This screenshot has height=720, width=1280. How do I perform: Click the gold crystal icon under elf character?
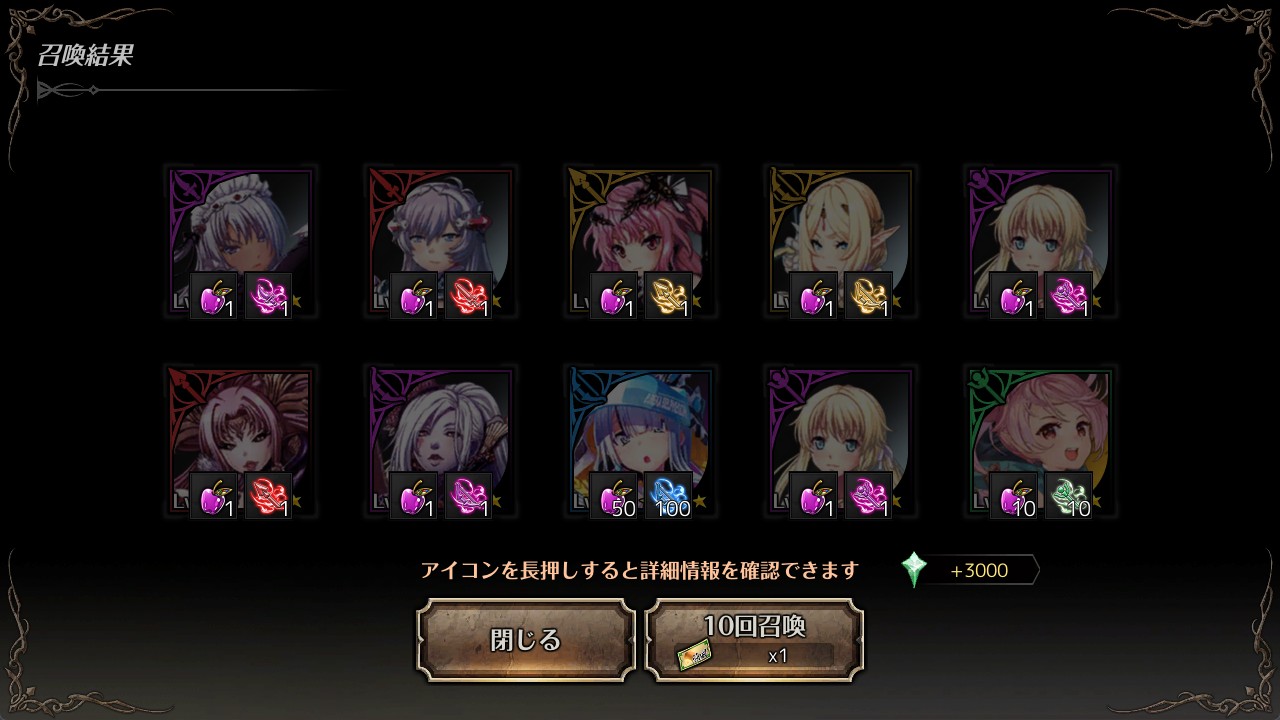click(x=869, y=296)
